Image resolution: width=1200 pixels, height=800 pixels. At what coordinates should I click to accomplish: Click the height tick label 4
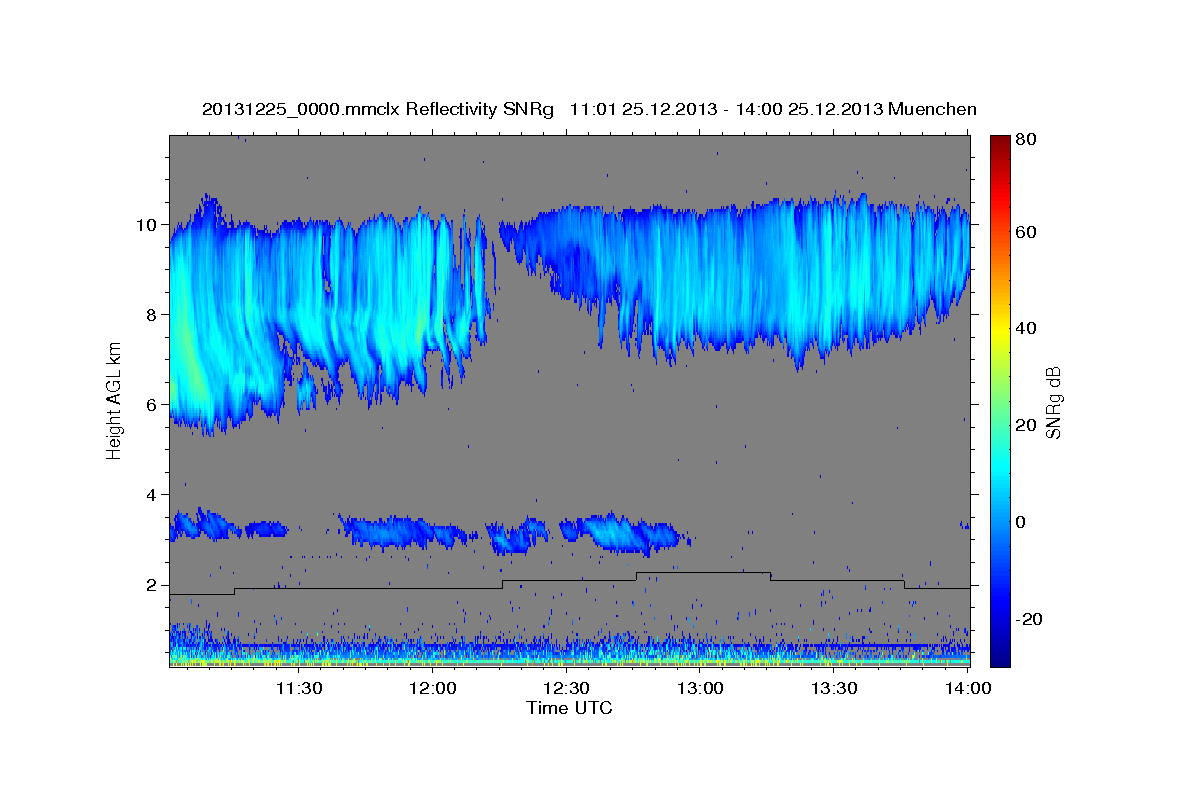(x=151, y=494)
